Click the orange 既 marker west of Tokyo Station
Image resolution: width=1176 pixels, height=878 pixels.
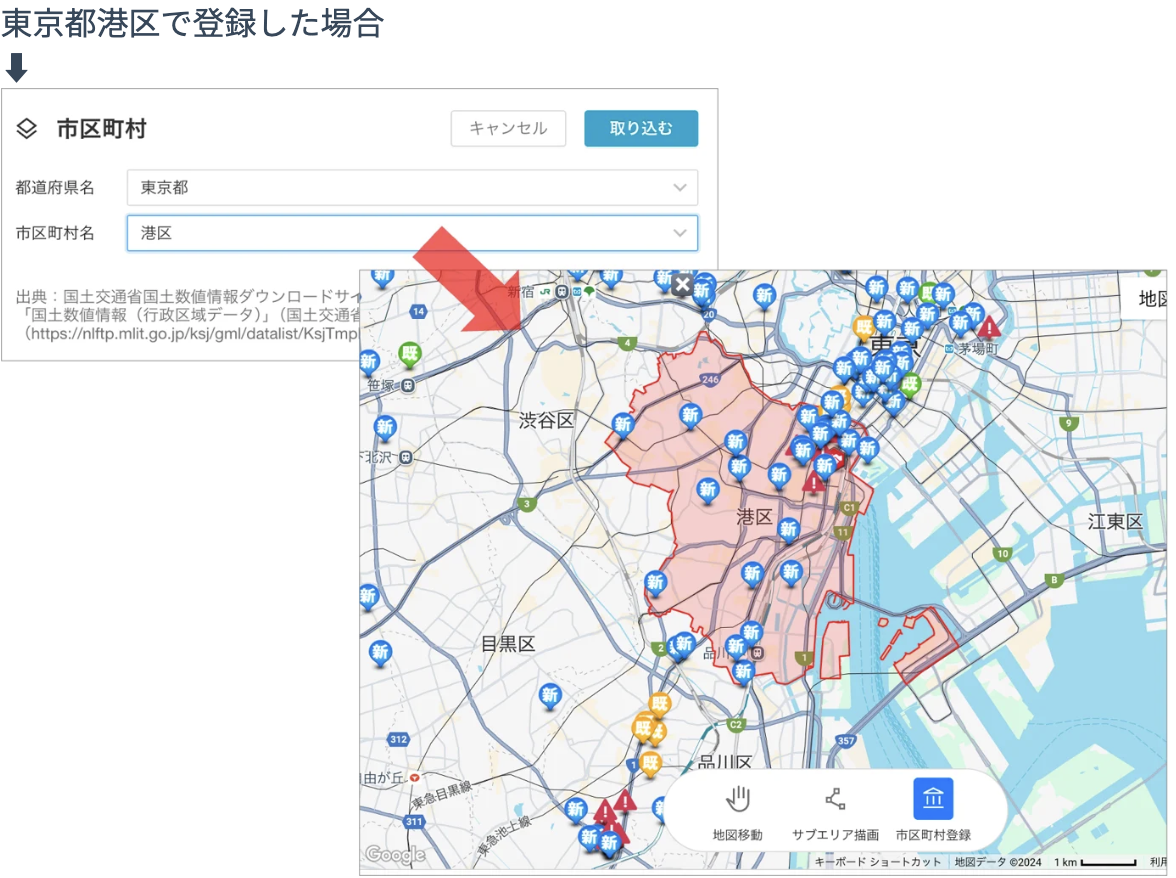click(865, 327)
